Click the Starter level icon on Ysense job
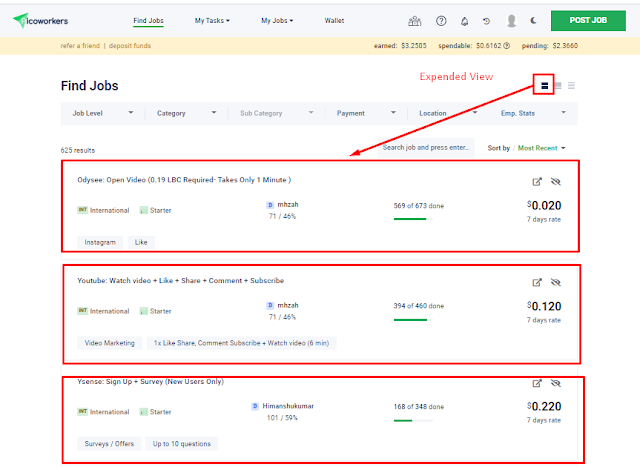This screenshot has width=640, height=467. click(x=143, y=412)
